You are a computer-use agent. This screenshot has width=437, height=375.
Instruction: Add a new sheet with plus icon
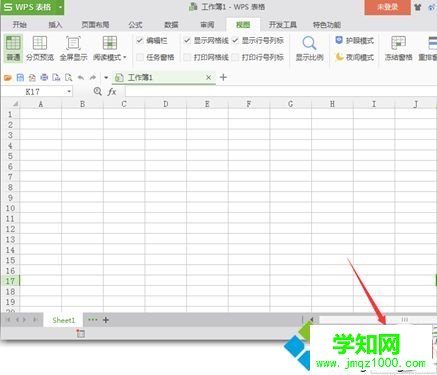pyautogui.click(x=106, y=320)
